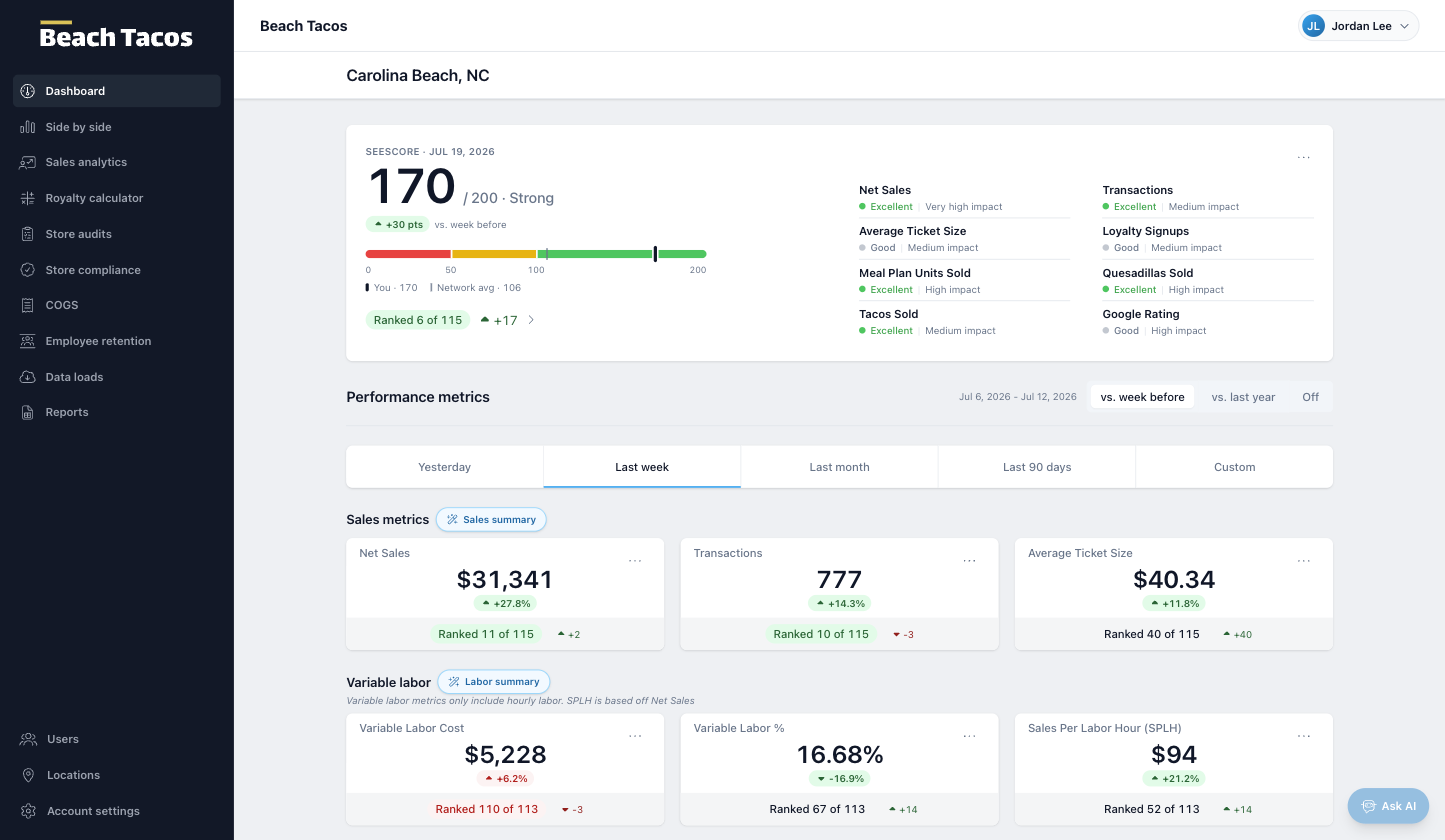The height and width of the screenshot is (840, 1445).
Task: Click the Users icon in sidebar
Action: 28,739
